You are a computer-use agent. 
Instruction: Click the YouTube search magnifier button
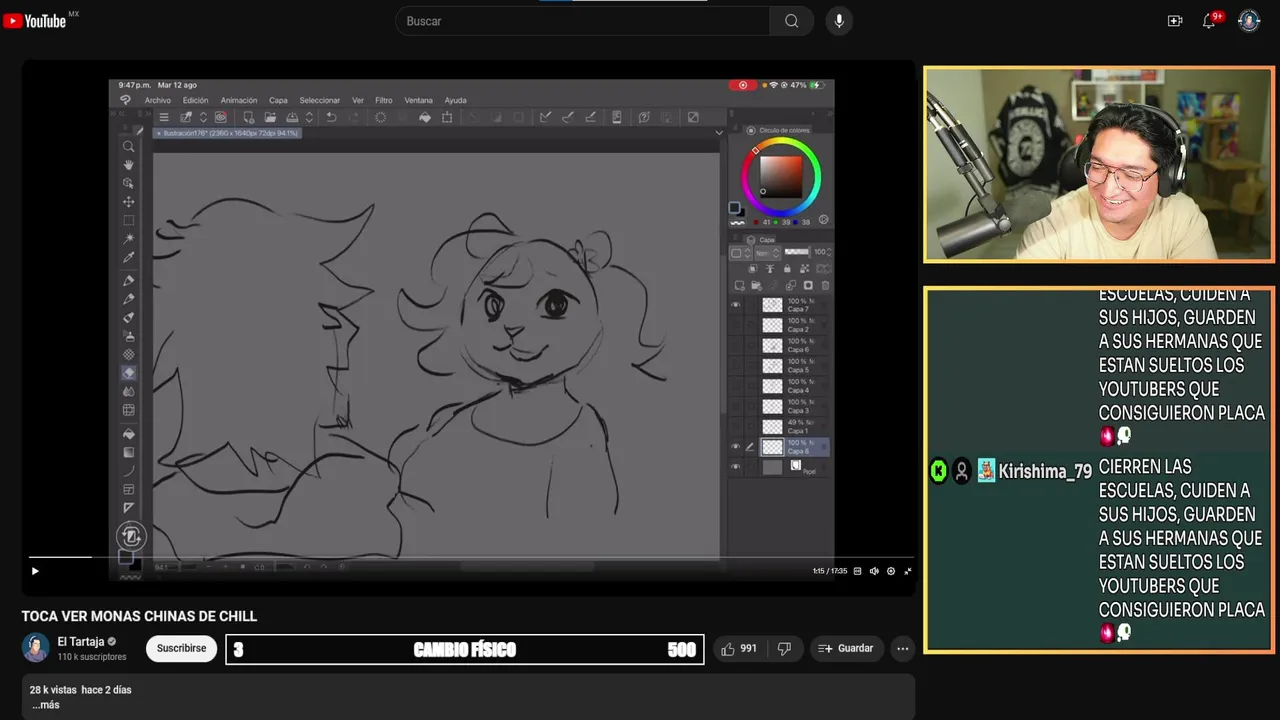(791, 21)
